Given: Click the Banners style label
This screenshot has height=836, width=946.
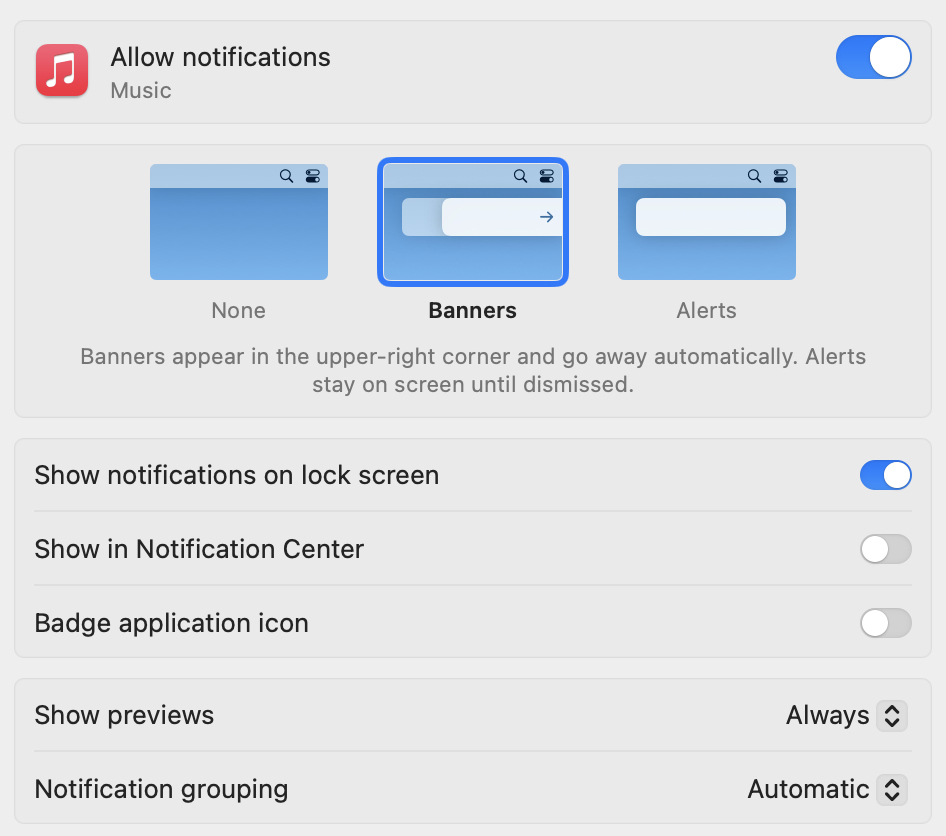Looking at the screenshot, I should pyautogui.click(x=472, y=311).
